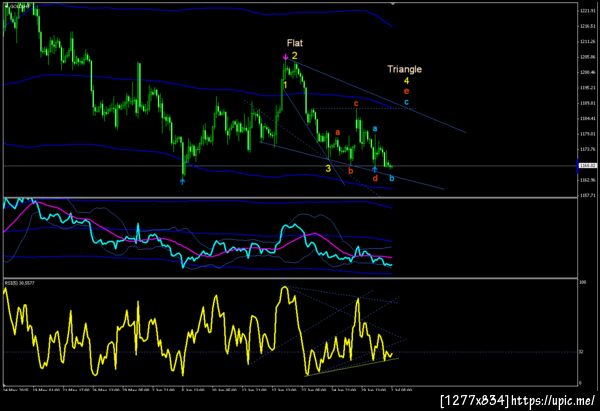Select the light blue wave label 'b'
This screenshot has width=600, height=411.
pos(391,178)
